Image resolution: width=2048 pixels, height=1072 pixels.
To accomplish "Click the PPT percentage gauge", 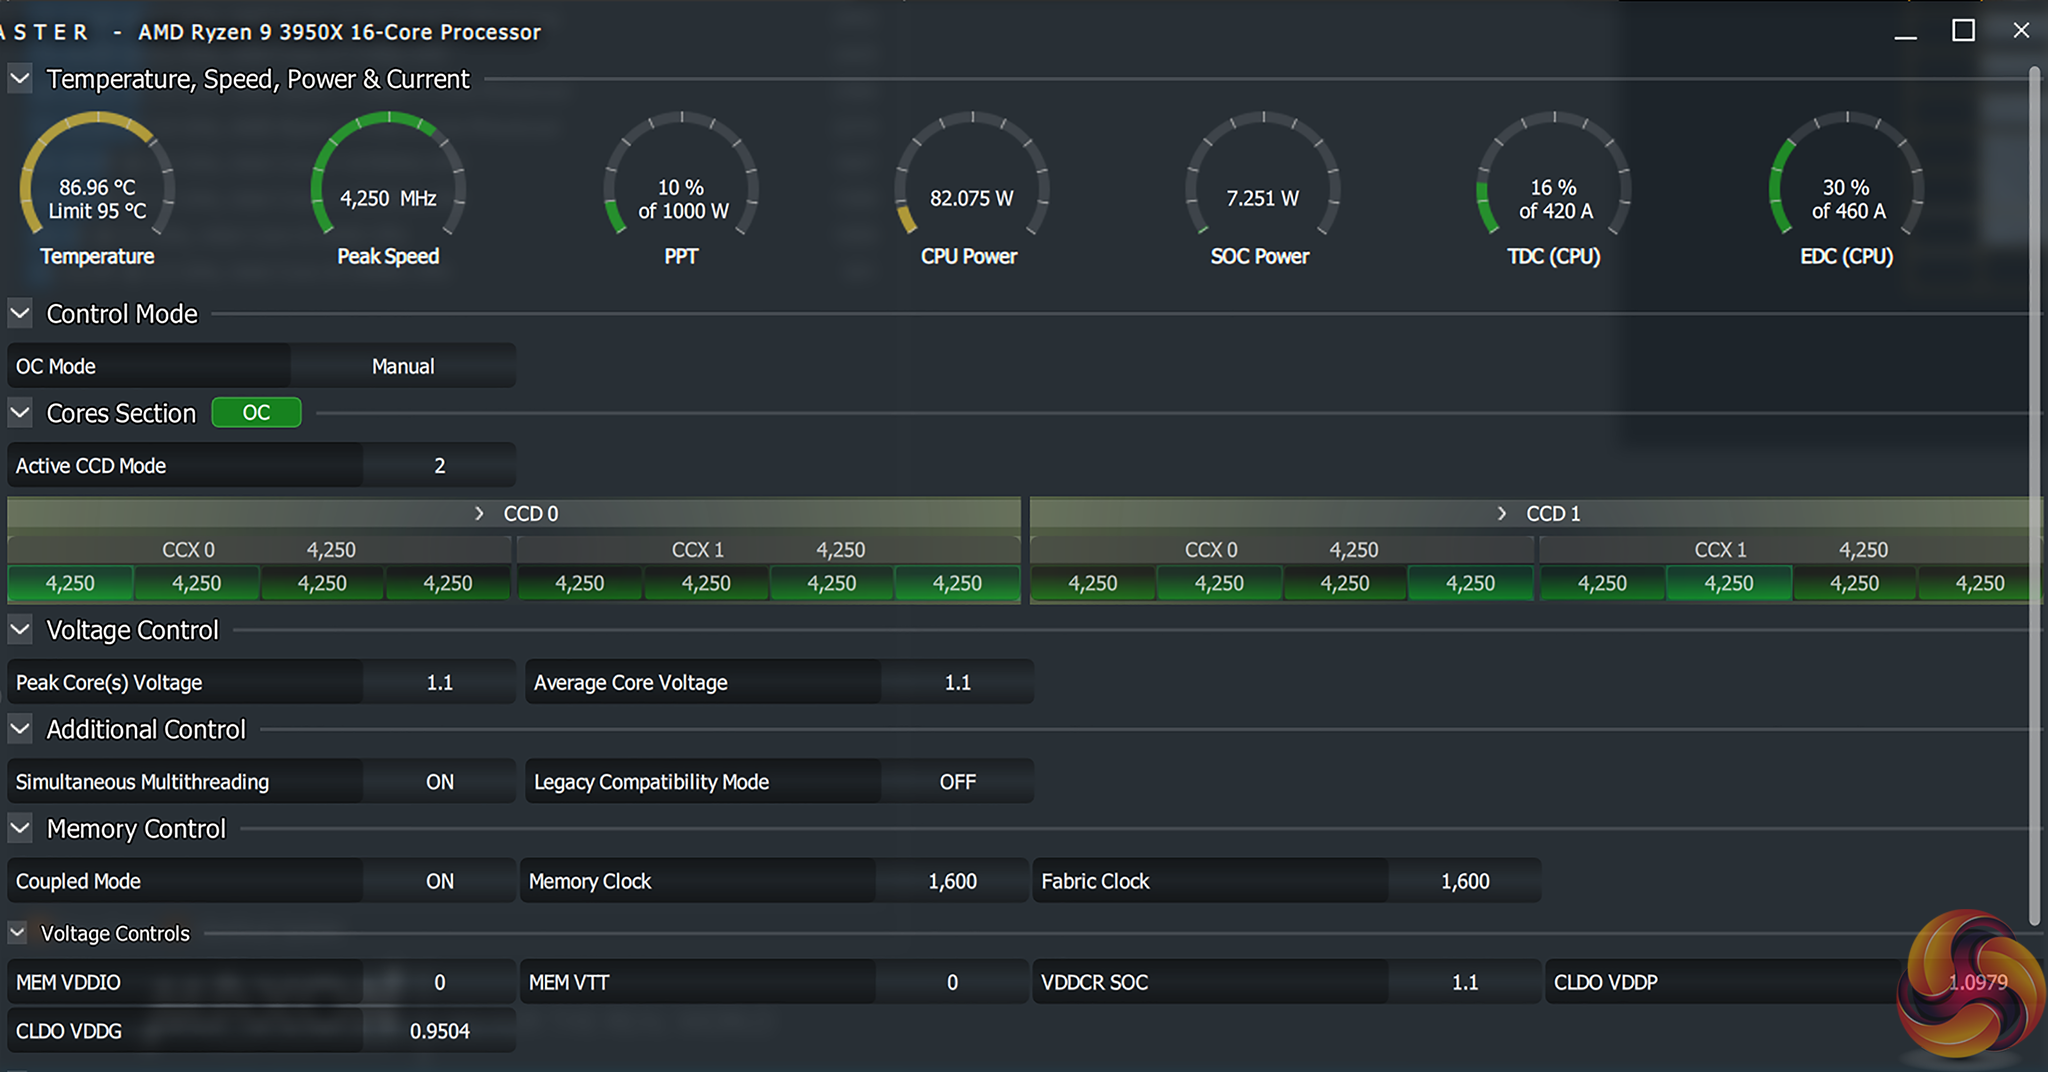I will point(681,180).
